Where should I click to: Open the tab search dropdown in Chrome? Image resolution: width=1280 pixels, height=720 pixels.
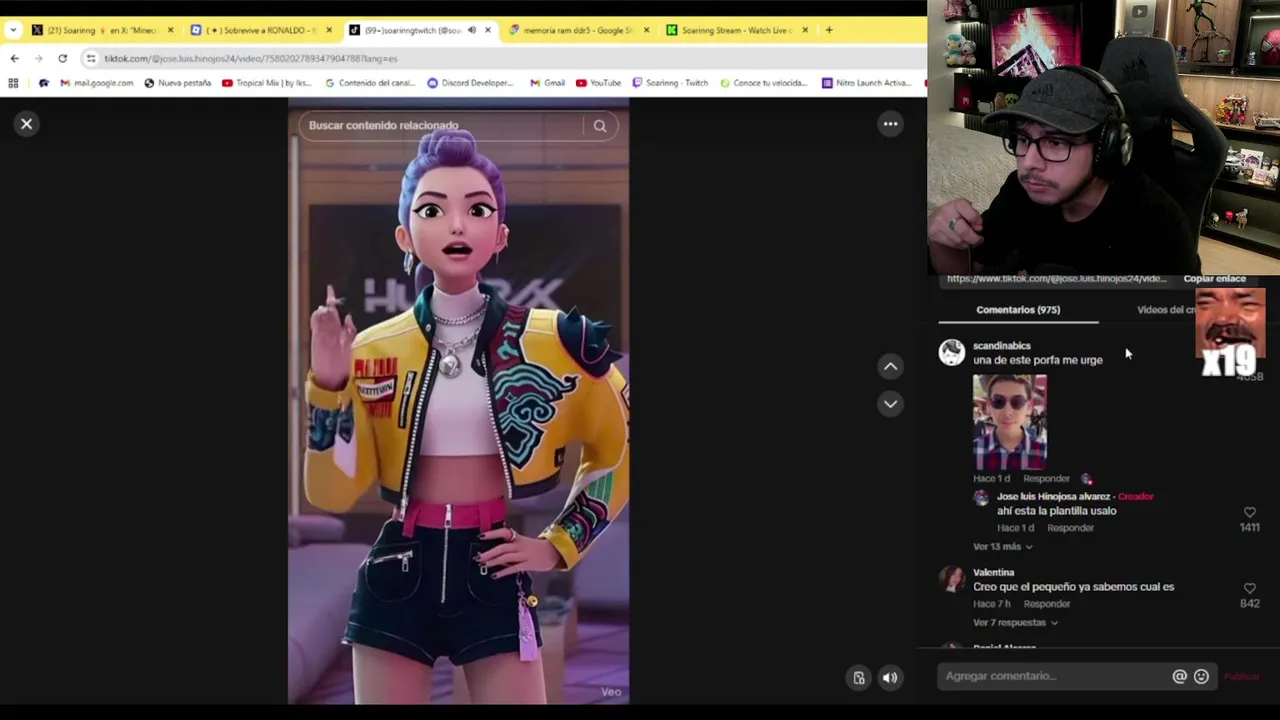coord(12,30)
